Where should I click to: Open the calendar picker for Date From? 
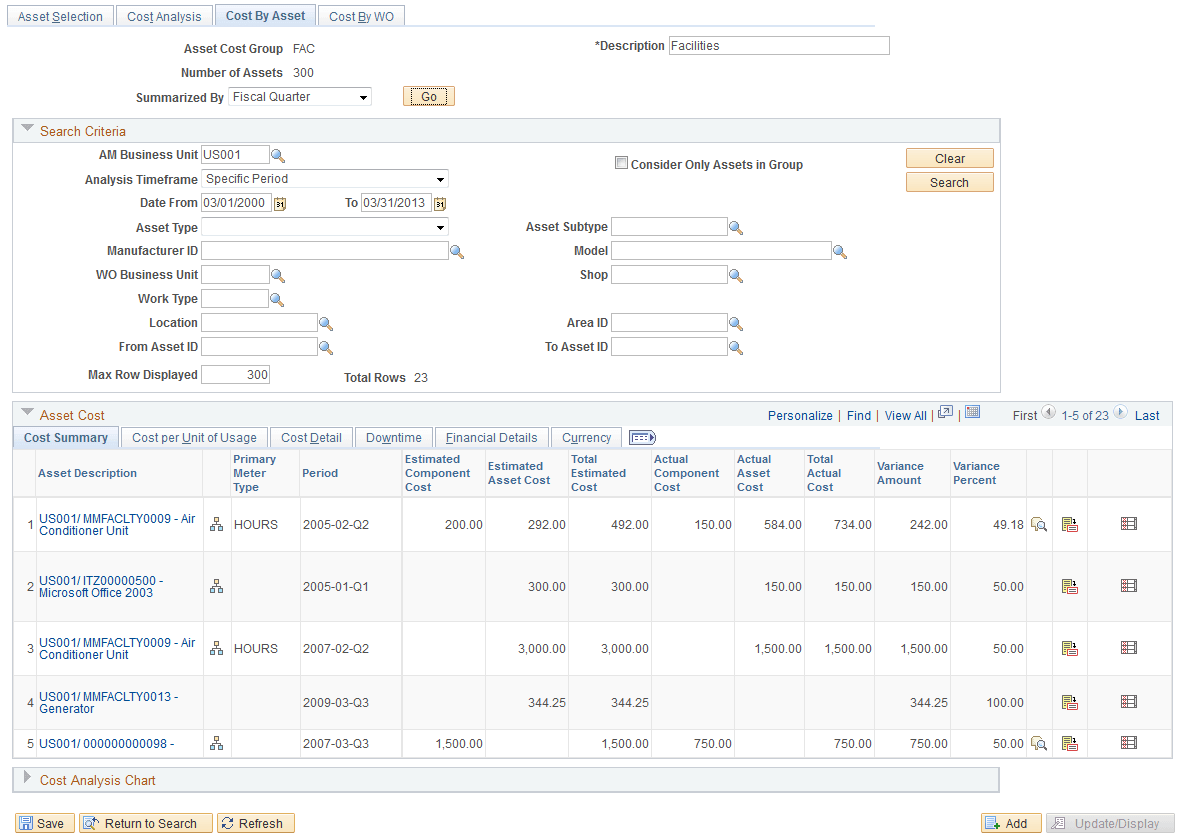click(281, 203)
